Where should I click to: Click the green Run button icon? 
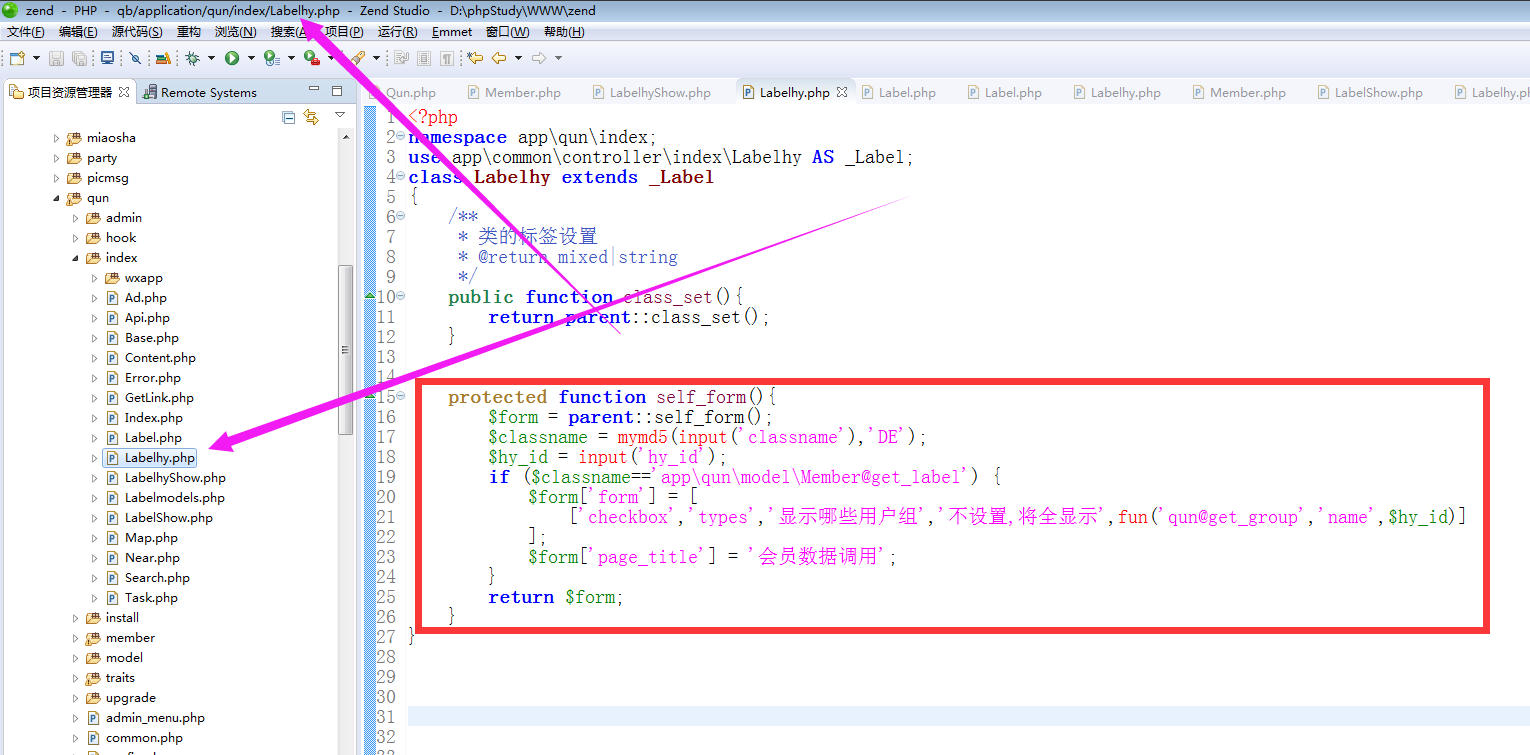(232, 58)
